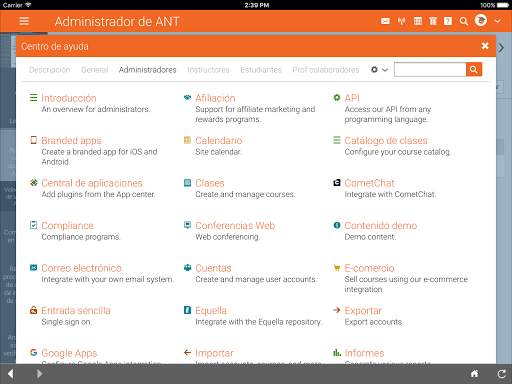
Task: Open the Afiliación help topic
Action: (215, 98)
